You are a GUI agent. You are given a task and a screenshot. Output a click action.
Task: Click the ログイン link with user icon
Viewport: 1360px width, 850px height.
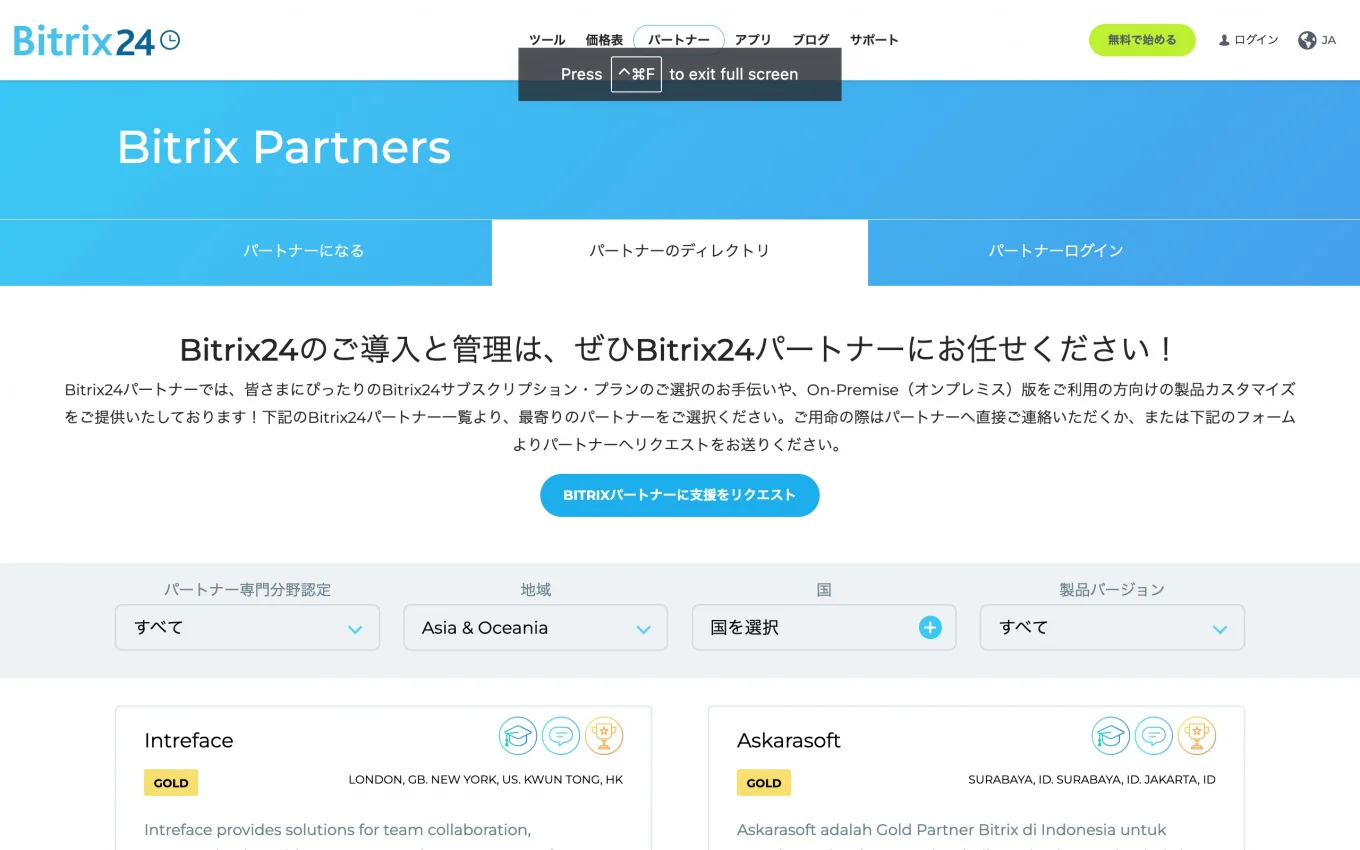coord(1248,40)
